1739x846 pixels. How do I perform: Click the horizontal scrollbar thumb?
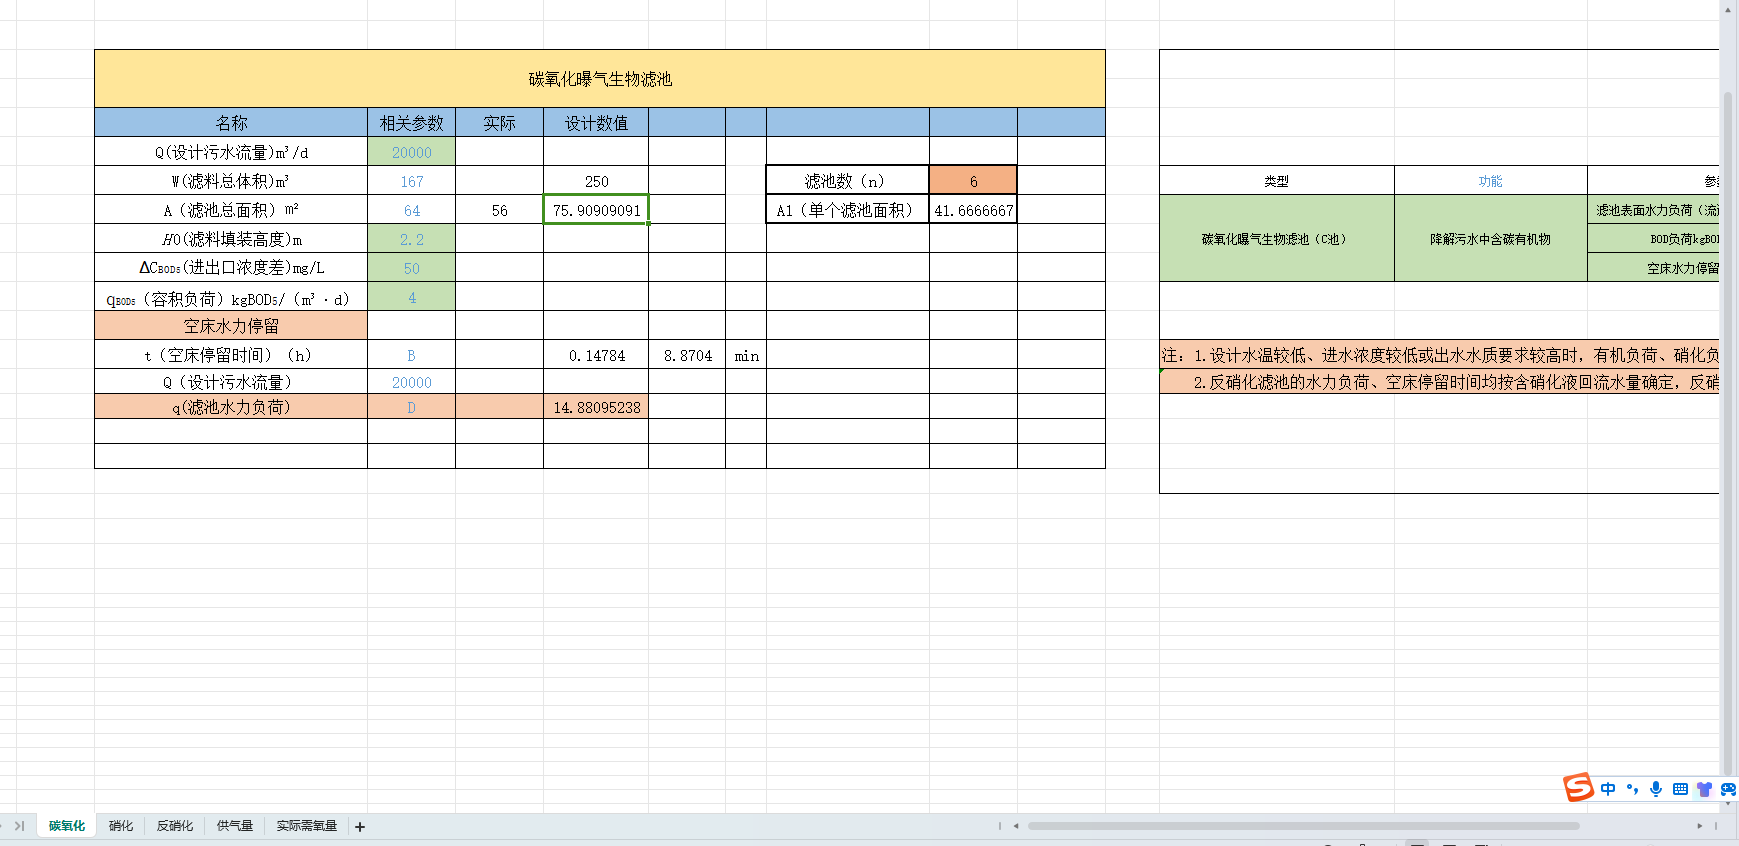(1303, 826)
